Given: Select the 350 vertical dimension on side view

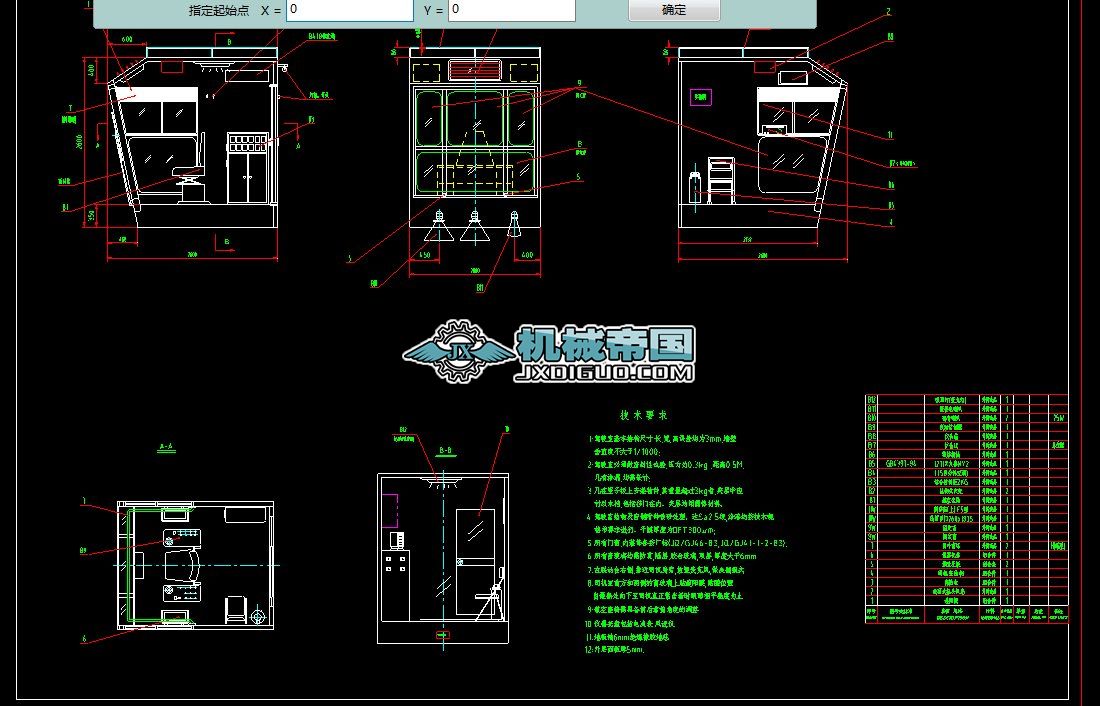Looking at the screenshot, I should coord(92,215).
